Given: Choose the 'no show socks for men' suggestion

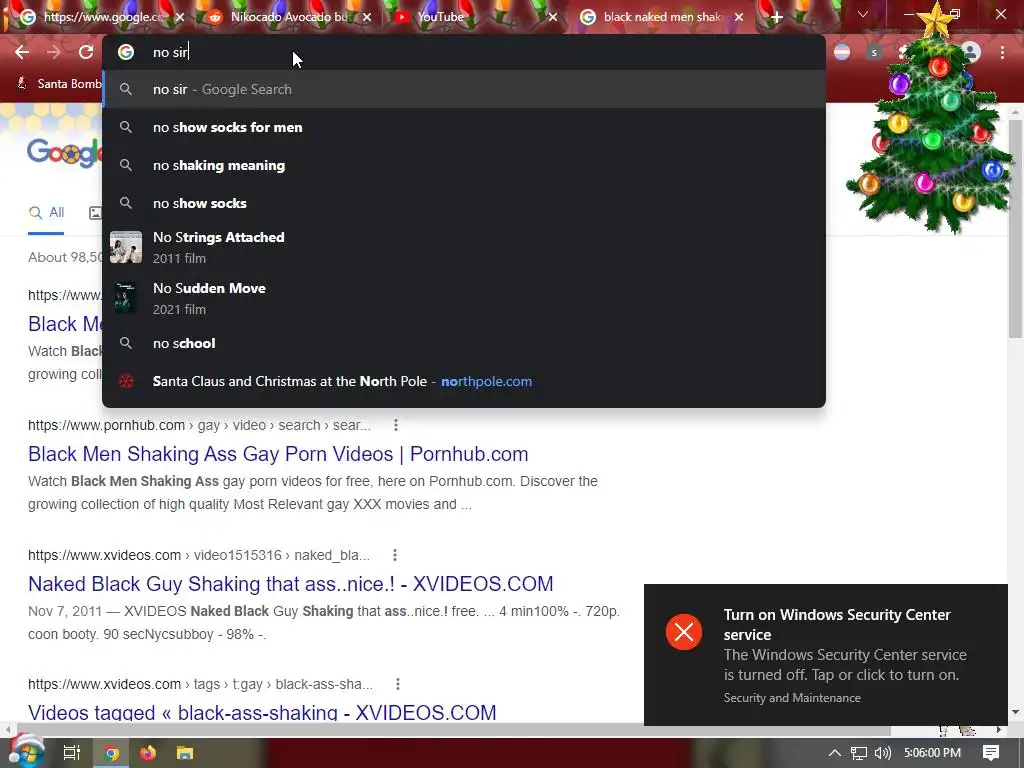Looking at the screenshot, I should pyautogui.click(x=464, y=127).
